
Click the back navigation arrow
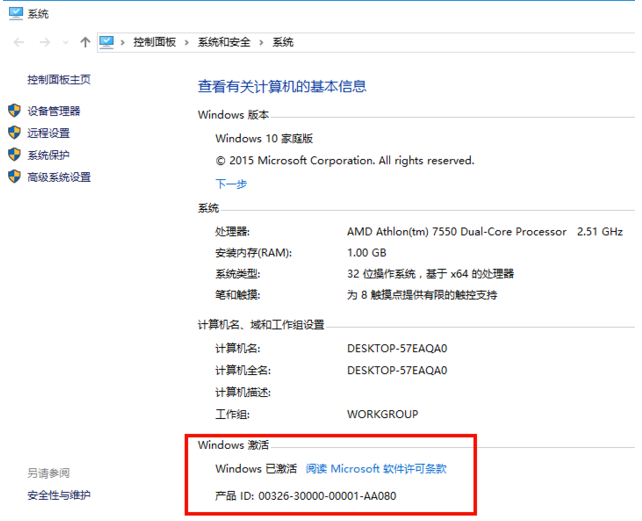click(x=19, y=42)
